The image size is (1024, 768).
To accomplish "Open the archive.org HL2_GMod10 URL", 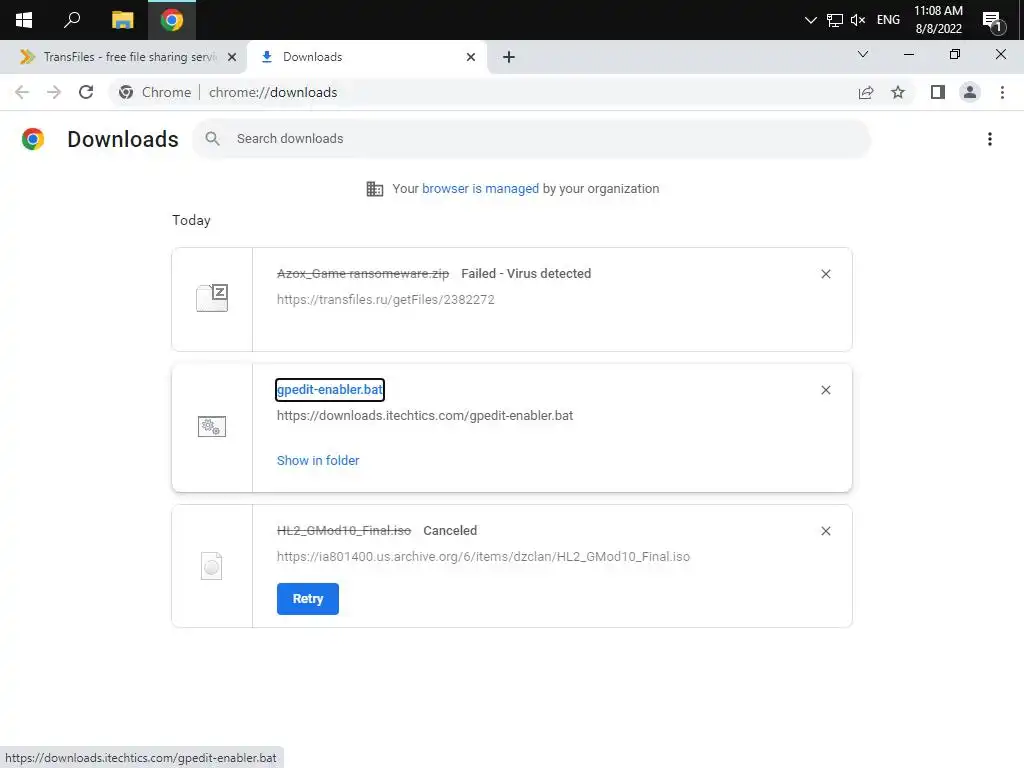I will point(483,556).
